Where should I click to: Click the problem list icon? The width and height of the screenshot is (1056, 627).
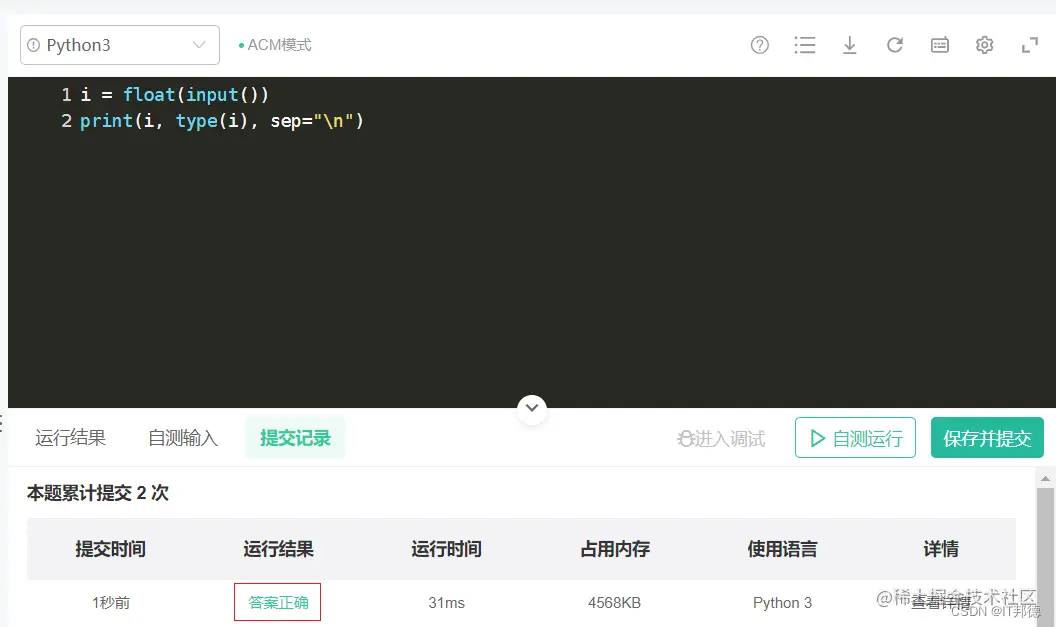coord(805,45)
